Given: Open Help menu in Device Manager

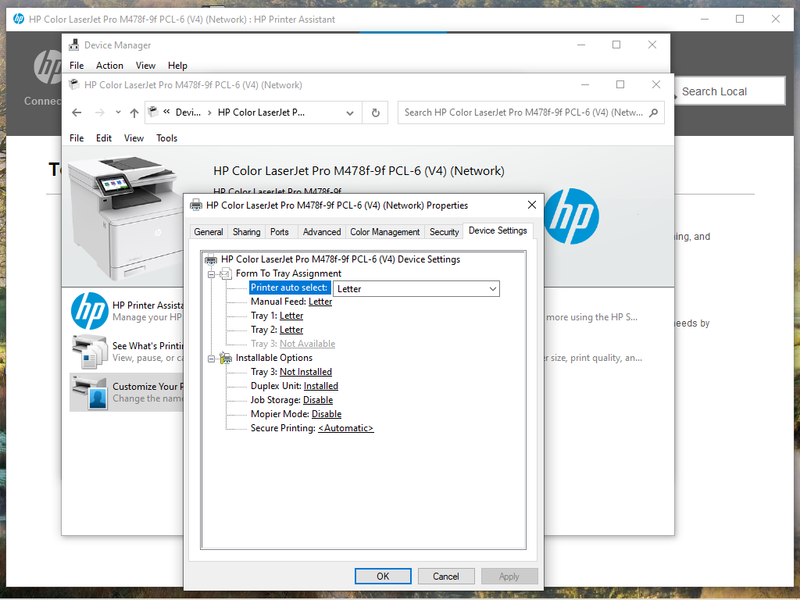Looking at the screenshot, I should tap(178, 66).
